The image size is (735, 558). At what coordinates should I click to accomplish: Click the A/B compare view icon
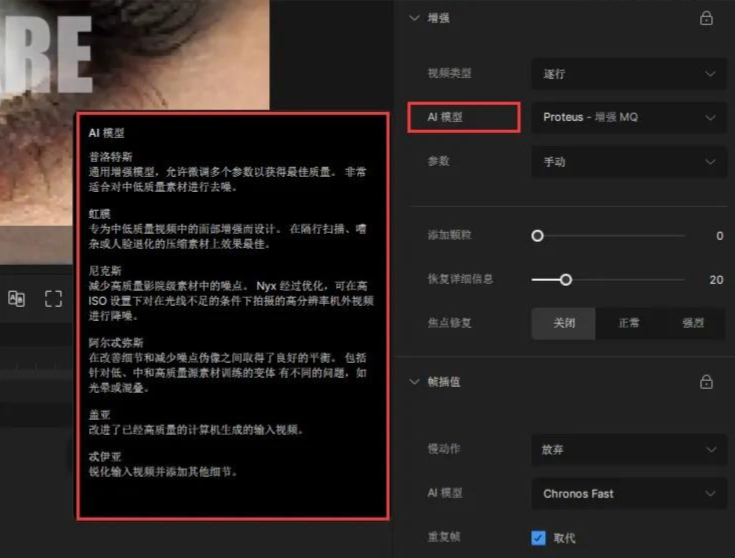pyautogui.click(x=17, y=298)
